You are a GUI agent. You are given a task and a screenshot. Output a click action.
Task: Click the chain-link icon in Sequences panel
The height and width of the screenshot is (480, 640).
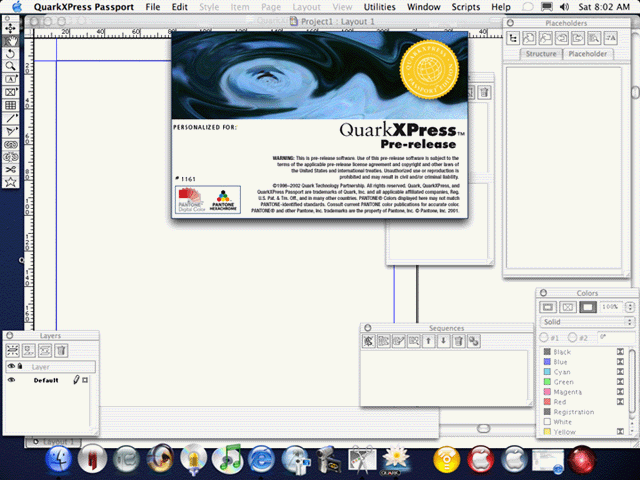(474, 341)
